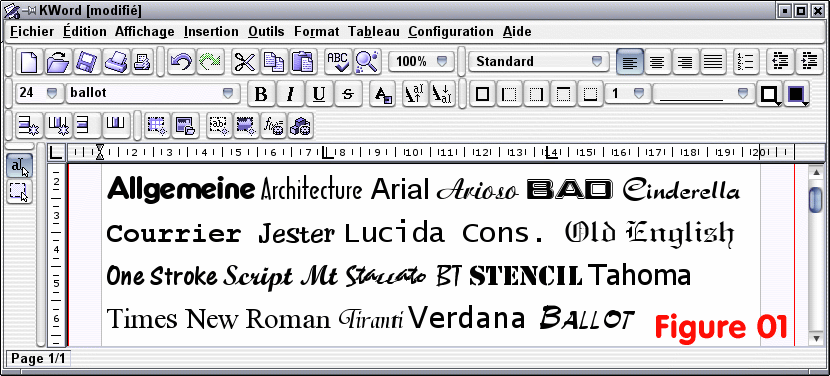Click the vertical scrollbar down arrow
The image size is (830, 376).
pyautogui.click(x=816, y=338)
